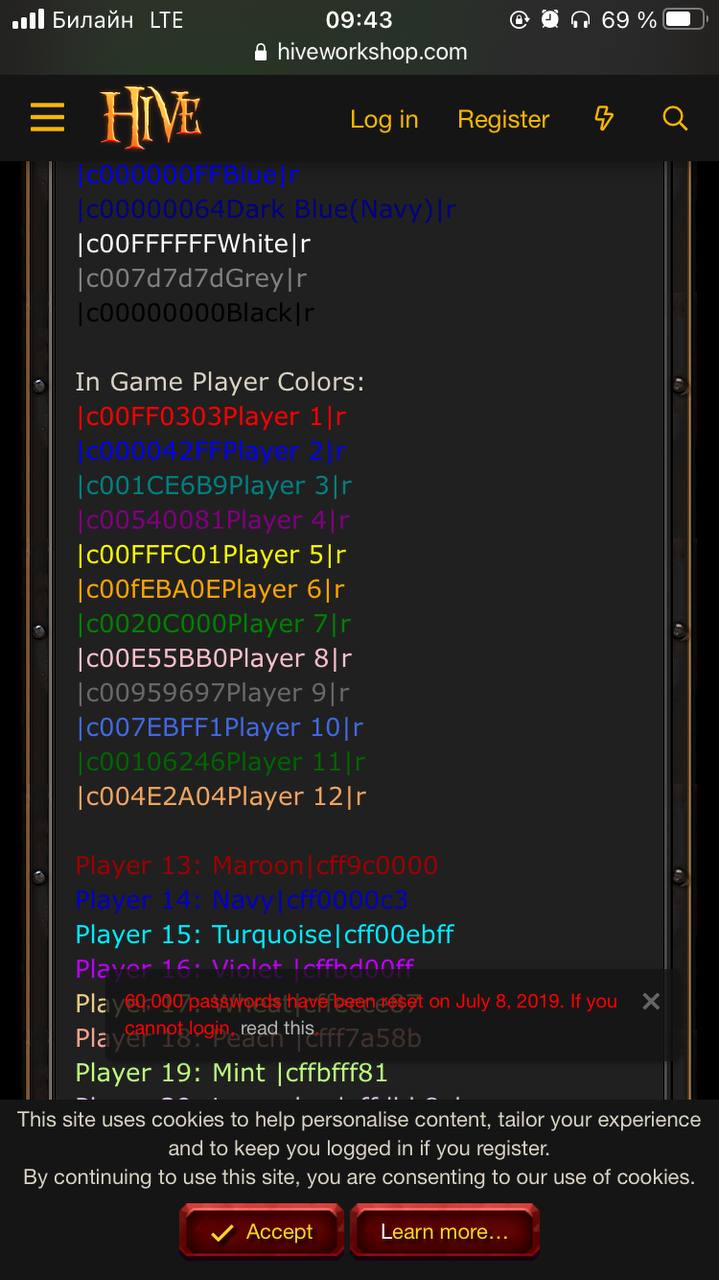
Task: Dismiss the password reset notice
Action: click(651, 1001)
